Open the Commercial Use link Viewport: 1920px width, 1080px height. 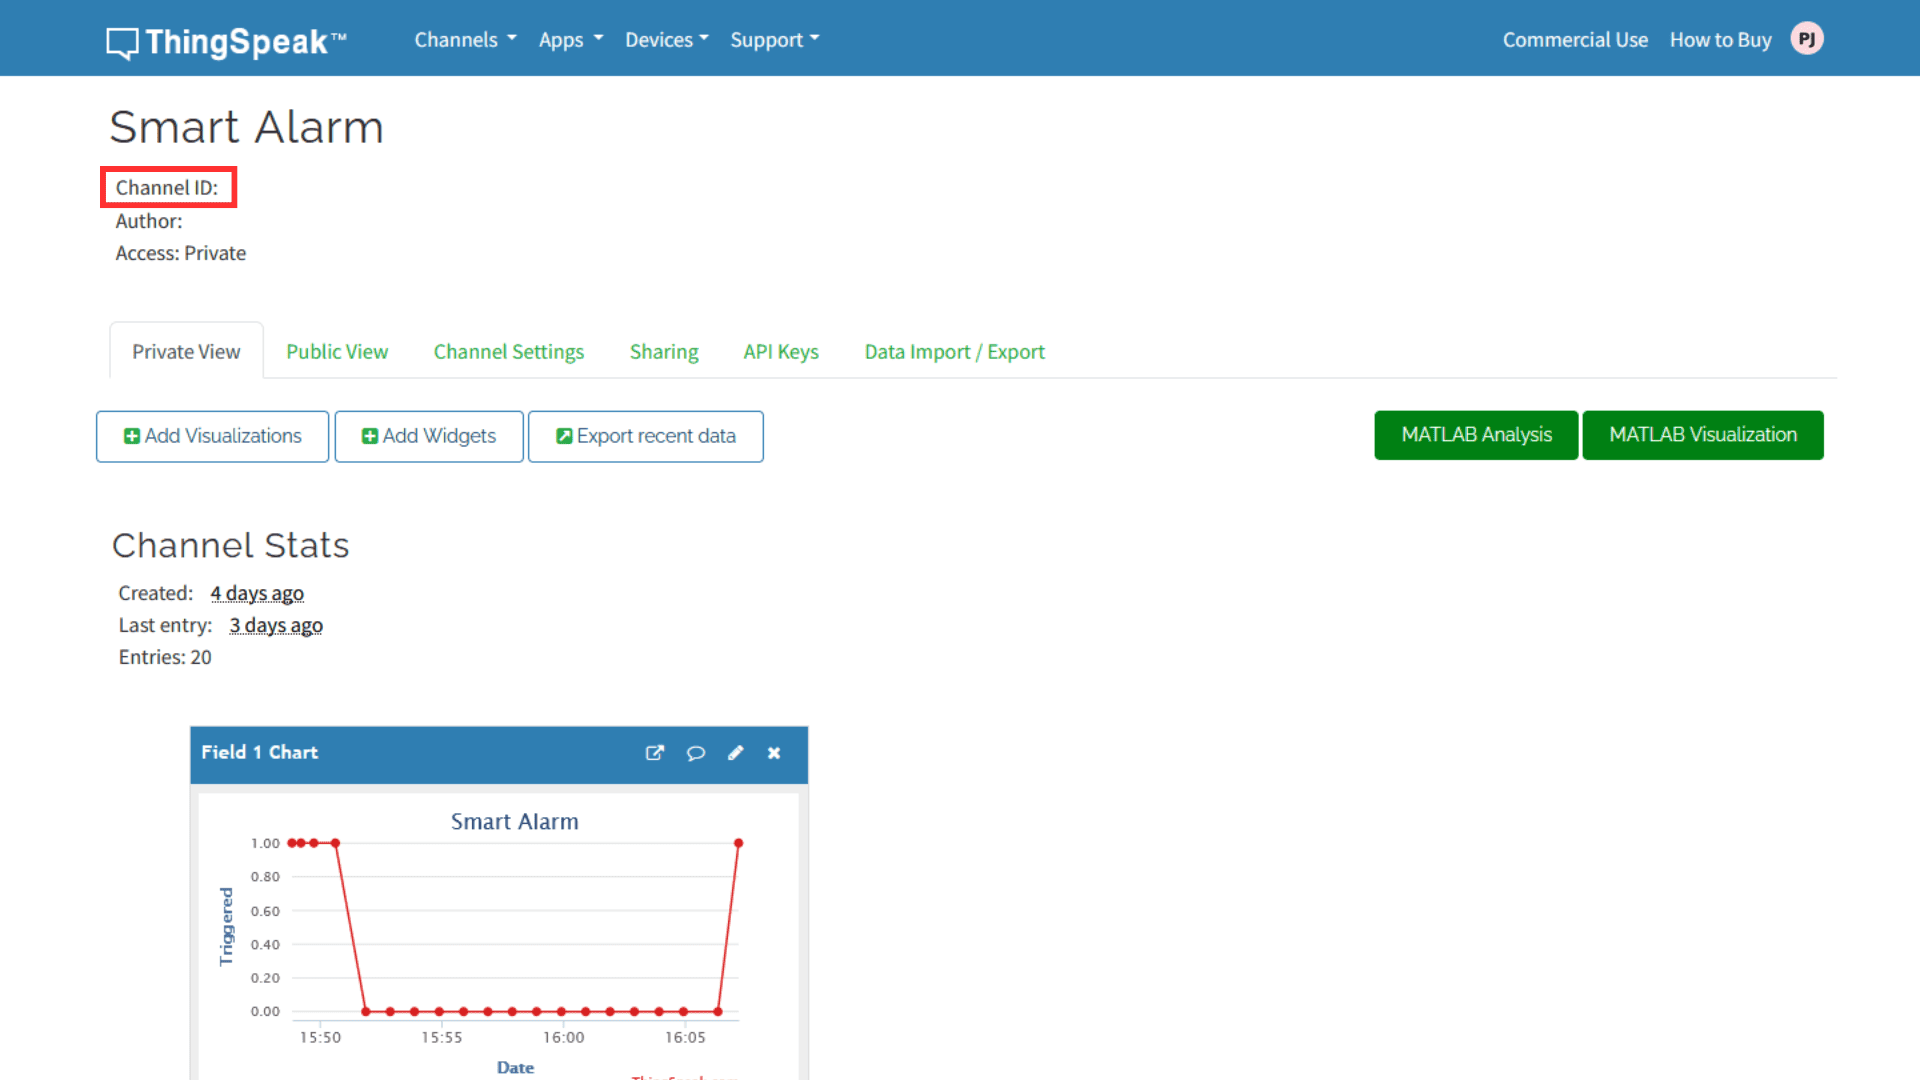pos(1575,40)
